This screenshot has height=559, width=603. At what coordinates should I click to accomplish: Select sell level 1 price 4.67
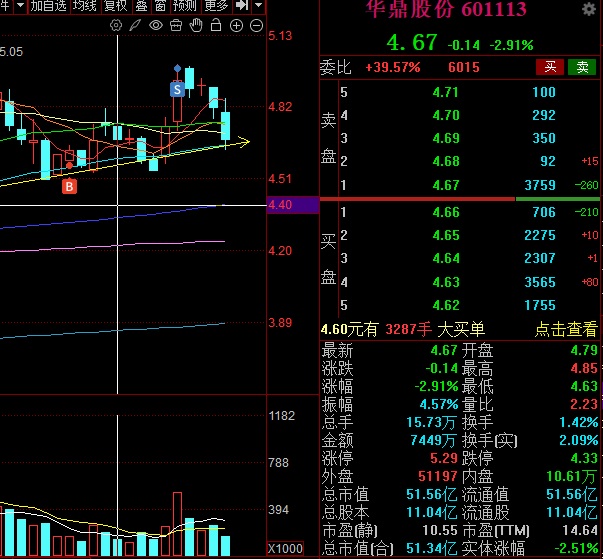(446, 185)
